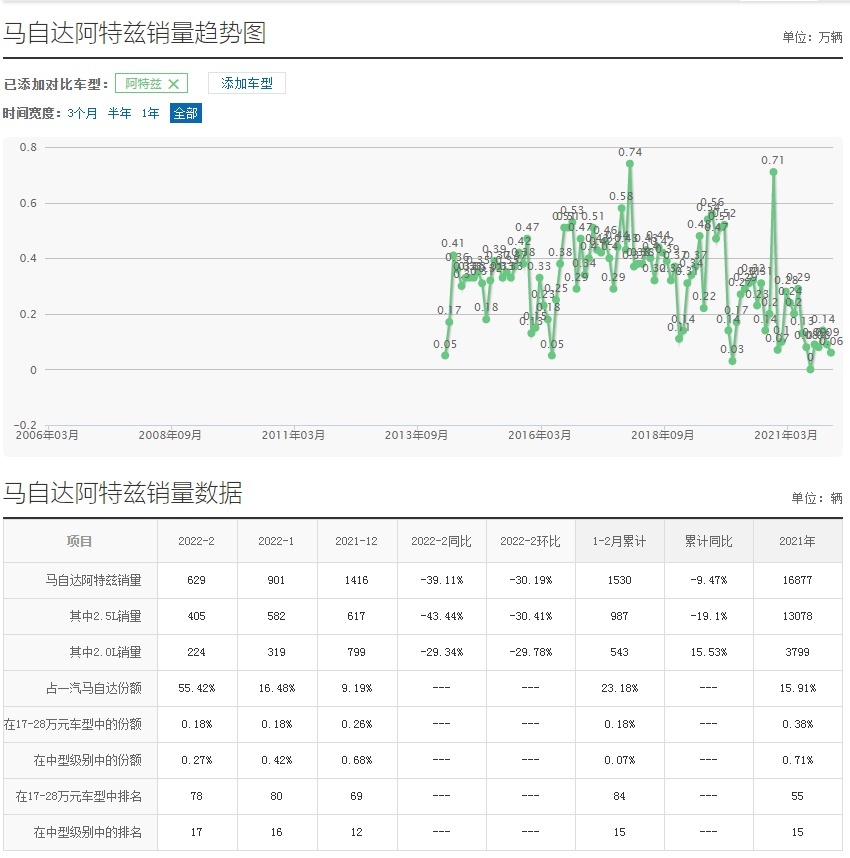Click cell value 55 in 2021年 column
The image size is (850, 858).
click(797, 796)
